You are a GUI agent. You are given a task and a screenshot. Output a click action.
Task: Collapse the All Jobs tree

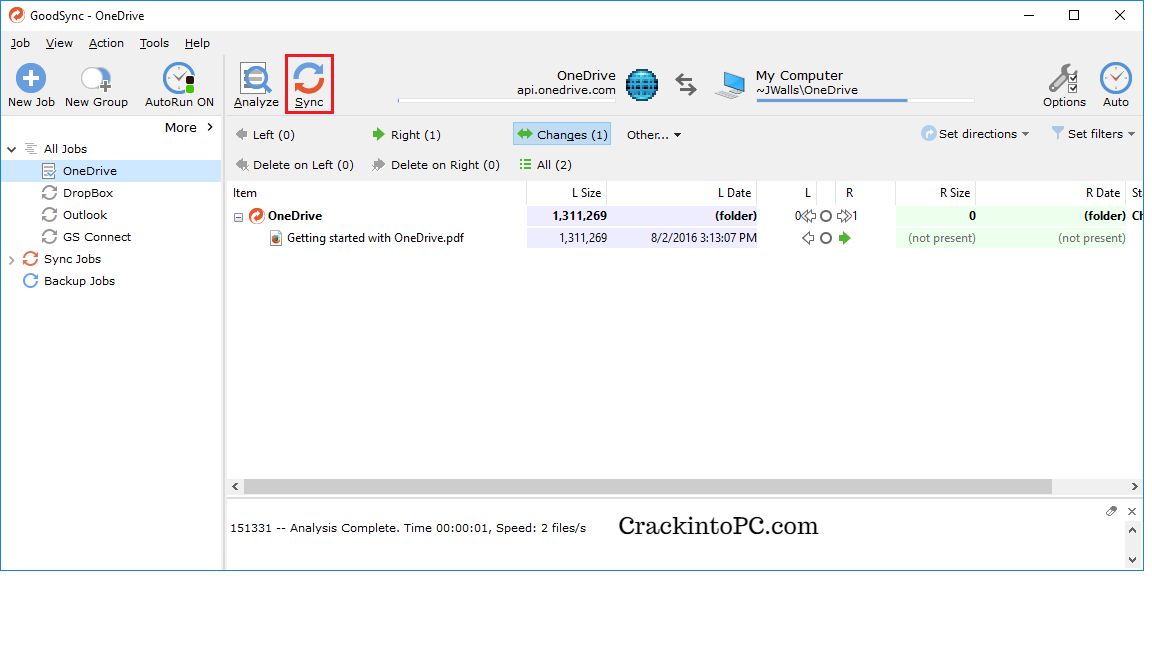[12, 149]
